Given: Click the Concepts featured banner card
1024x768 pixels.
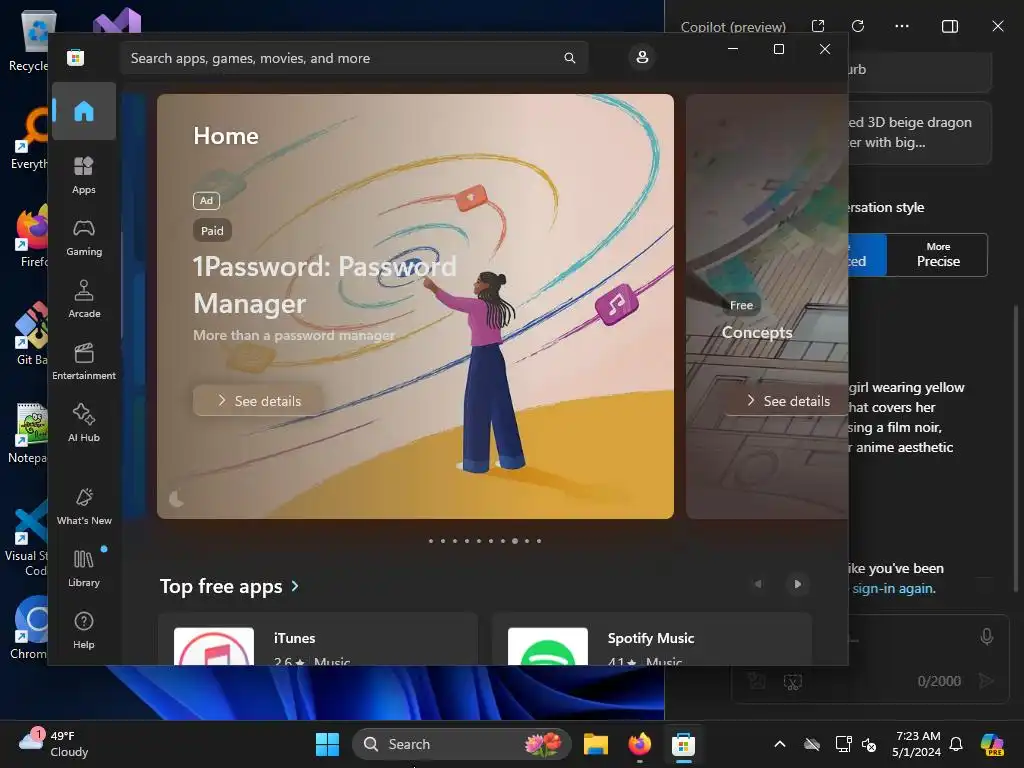Looking at the screenshot, I should (767, 306).
